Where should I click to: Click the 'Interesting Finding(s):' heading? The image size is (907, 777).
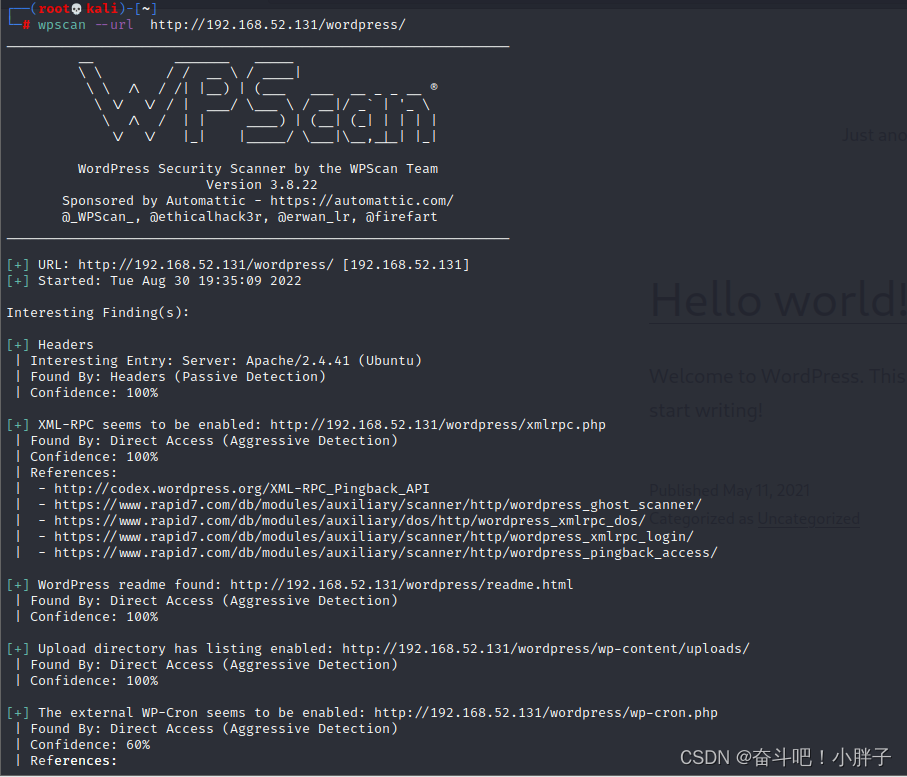pos(98,313)
